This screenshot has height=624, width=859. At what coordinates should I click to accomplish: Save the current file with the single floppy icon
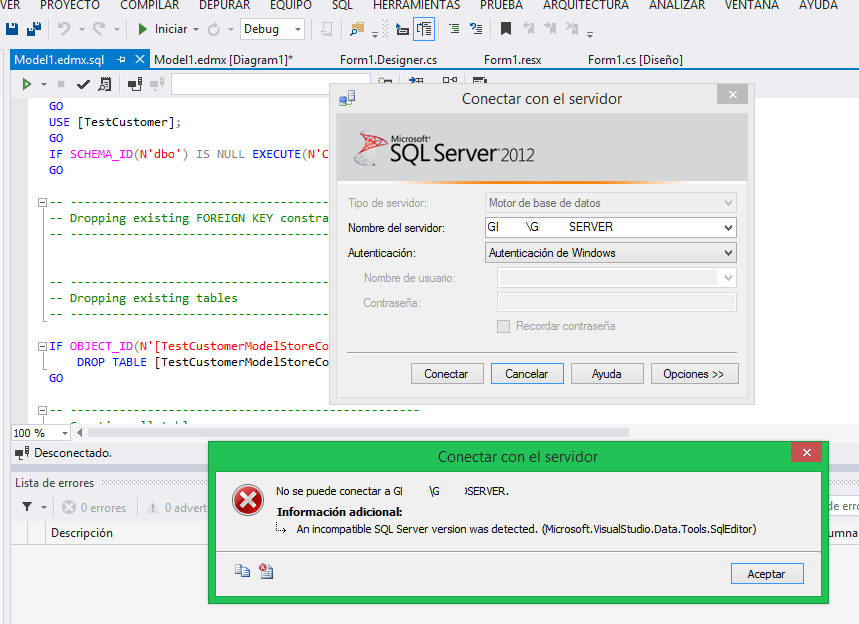tap(12, 29)
